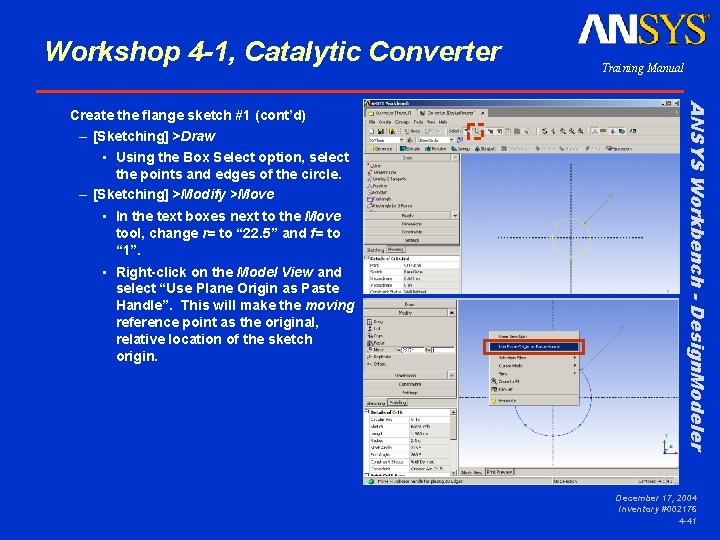Image resolution: width=720 pixels, height=540 pixels.
Task: Click the selection cursor icon inside dashed red box
Action: pyautogui.click(x=477, y=131)
